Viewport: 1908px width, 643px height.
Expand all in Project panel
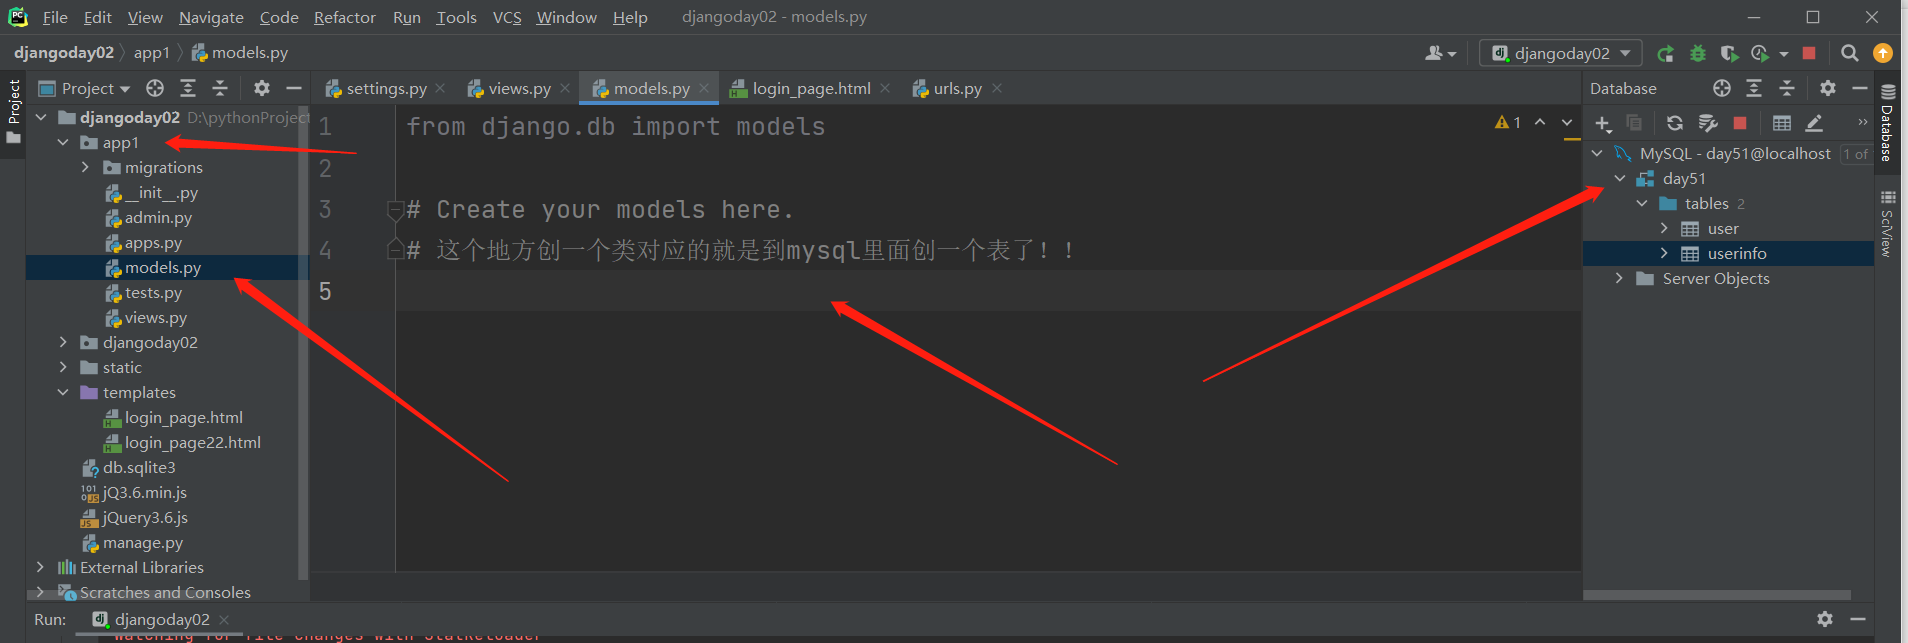pos(188,88)
